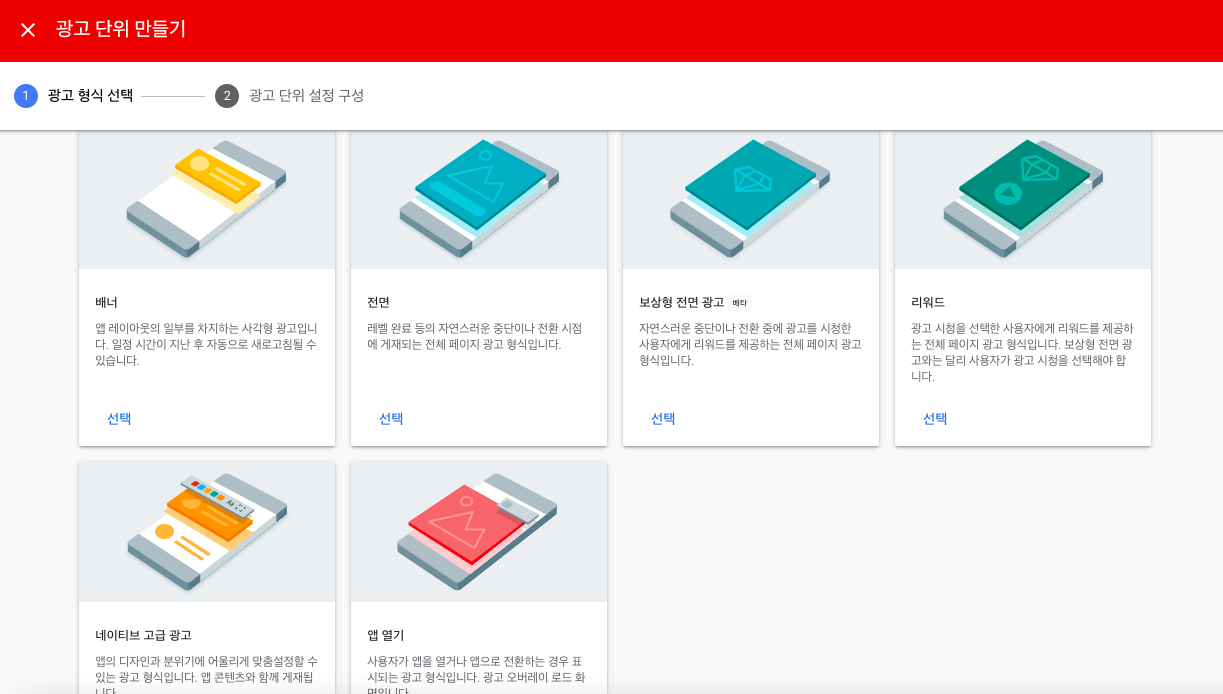Click the 보상형 전면 광고 card title
Viewport: 1223px width, 694px height.
(x=682, y=302)
